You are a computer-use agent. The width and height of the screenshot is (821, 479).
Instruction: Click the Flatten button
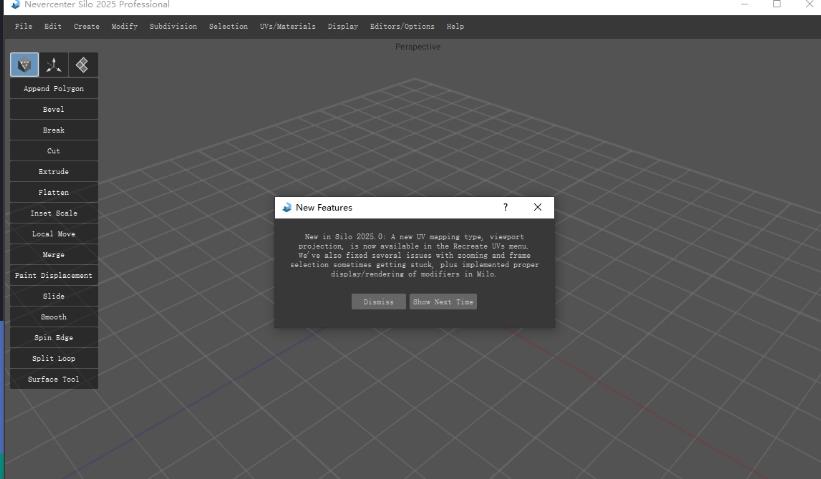pyautogui.click(x=54, y=192)
